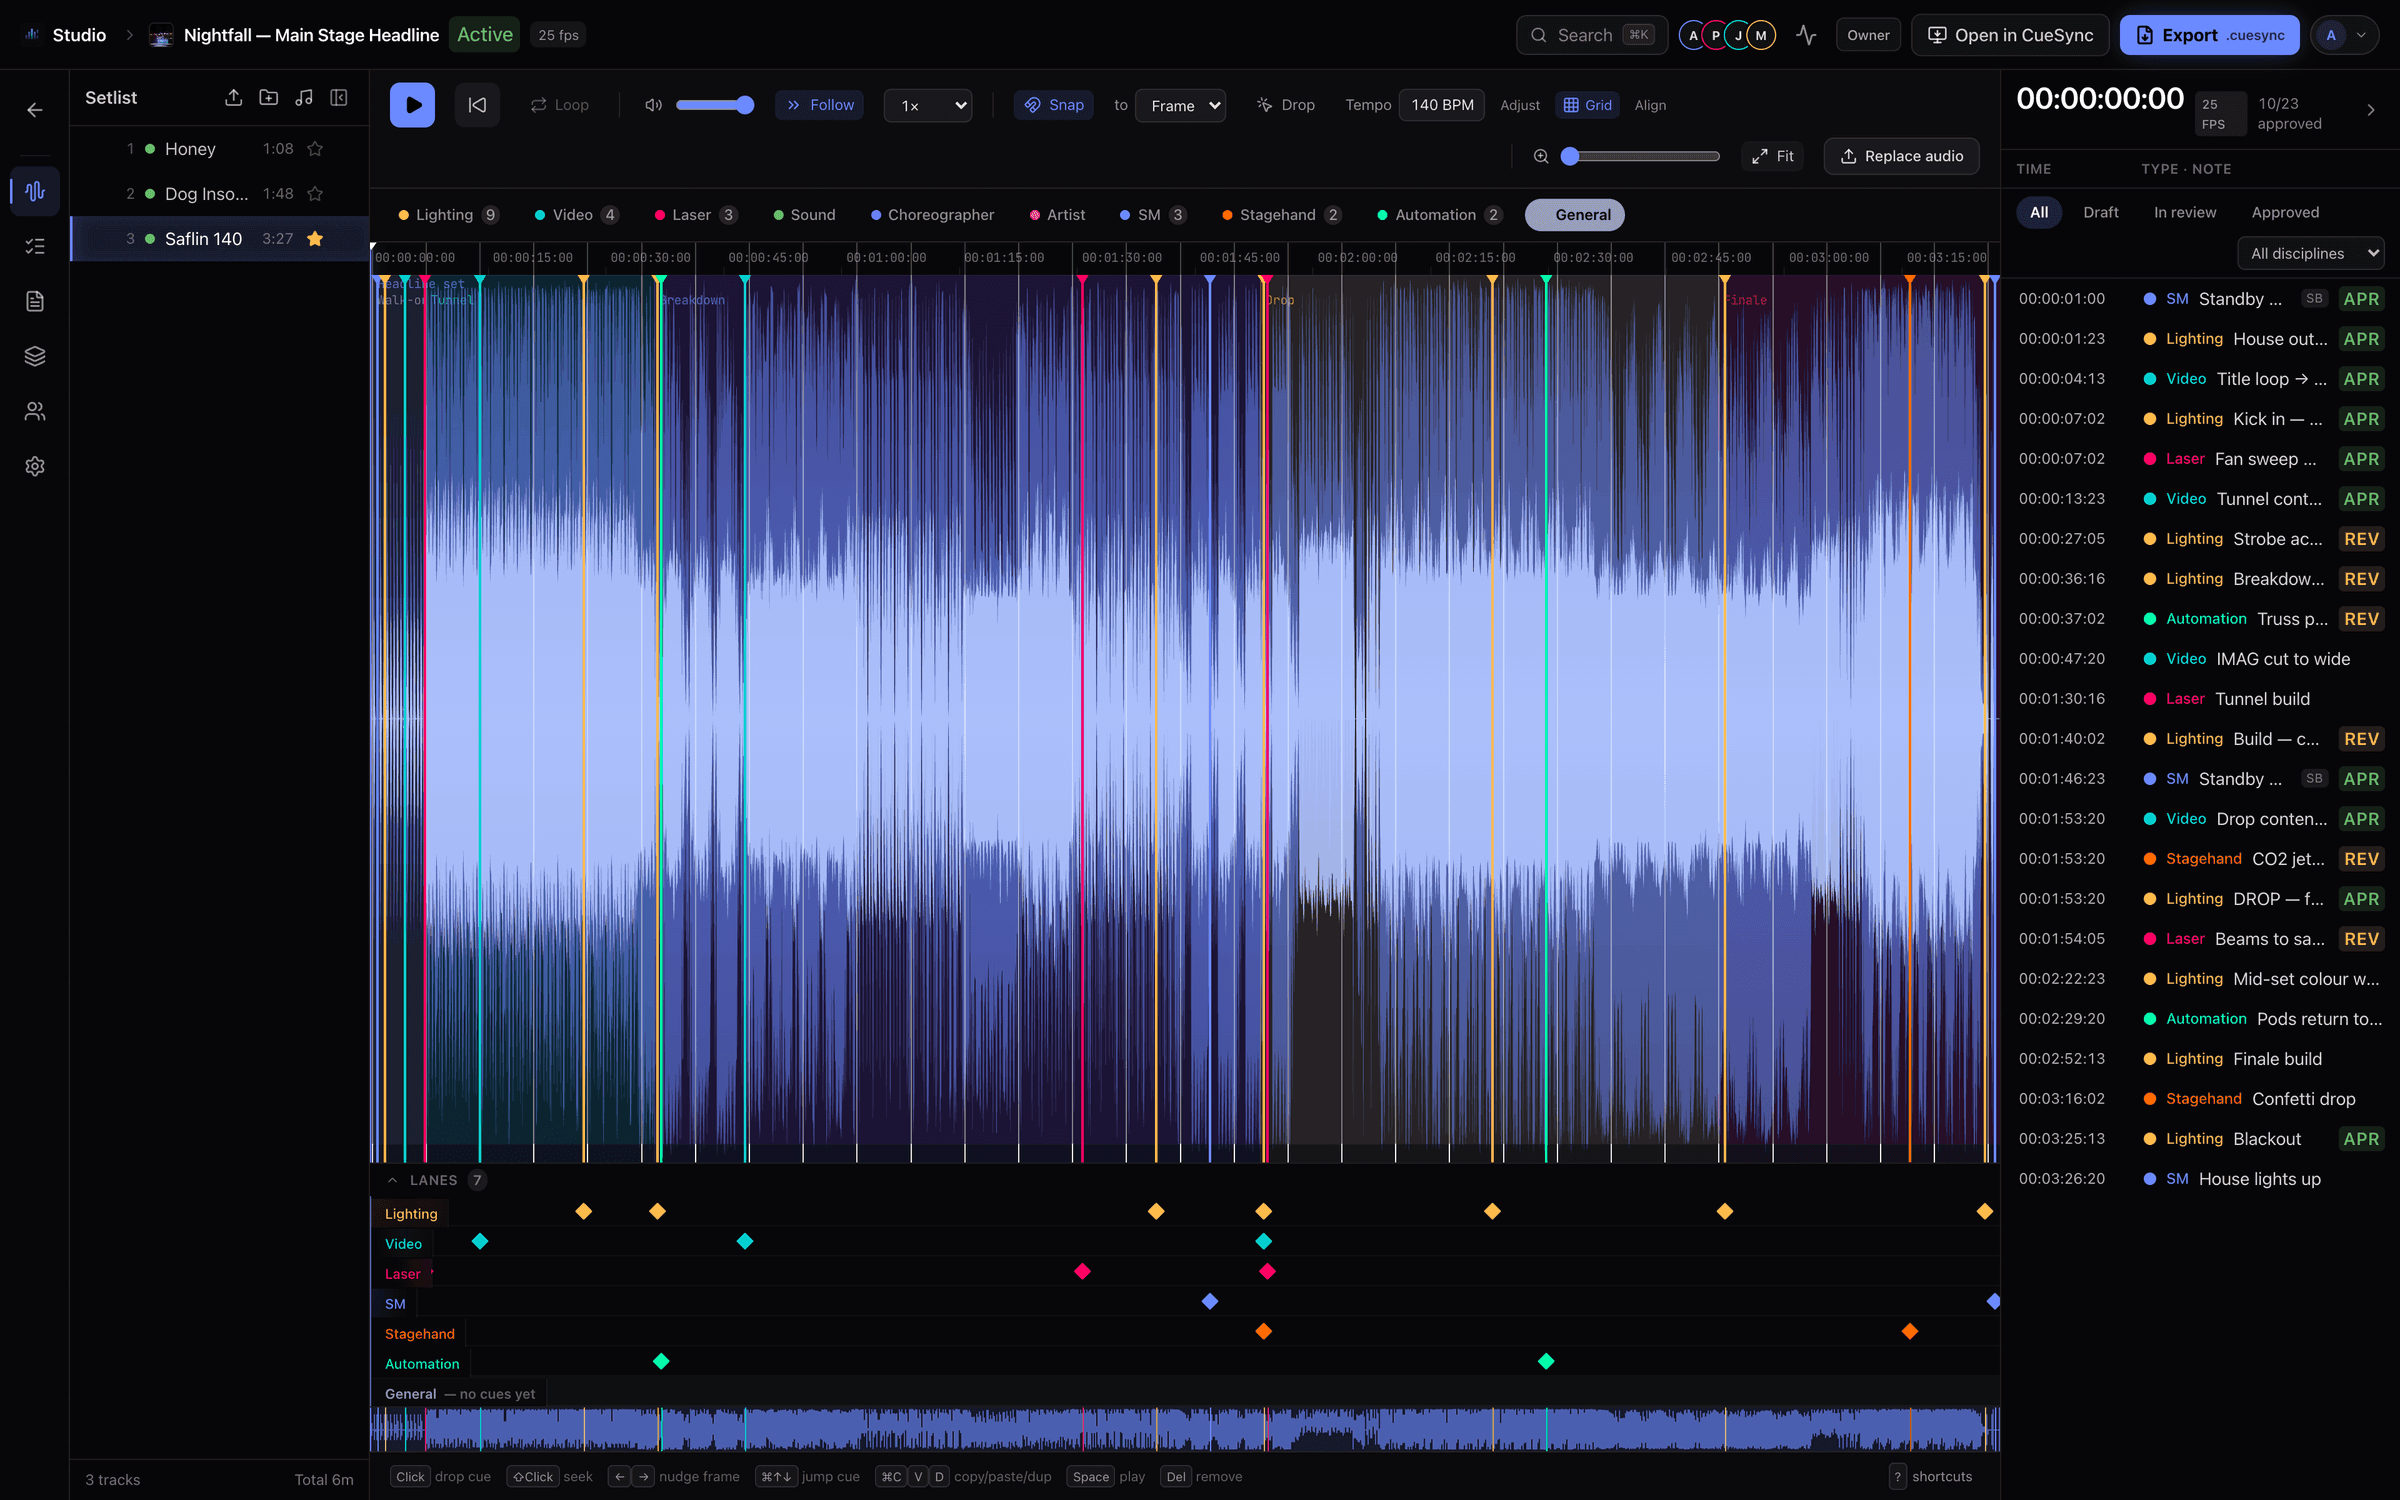Select the Lighting discipline chip

[449, 215]
